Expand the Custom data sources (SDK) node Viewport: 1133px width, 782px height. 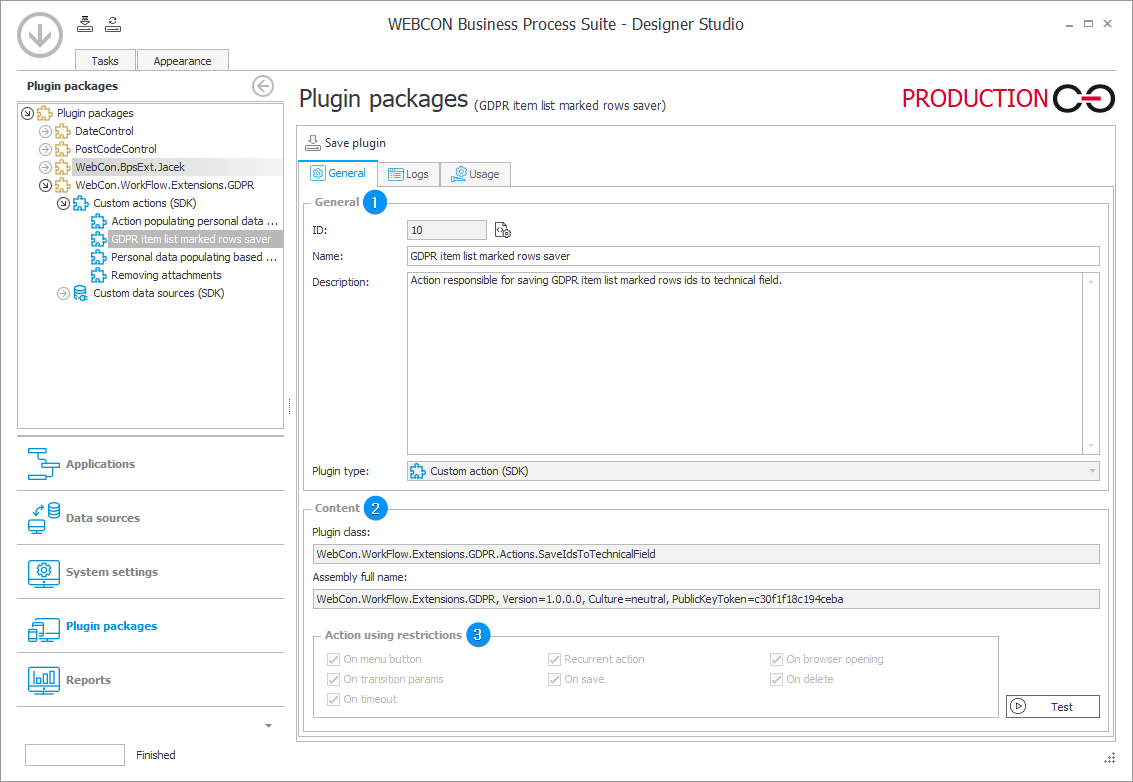(x=63, y=293)
